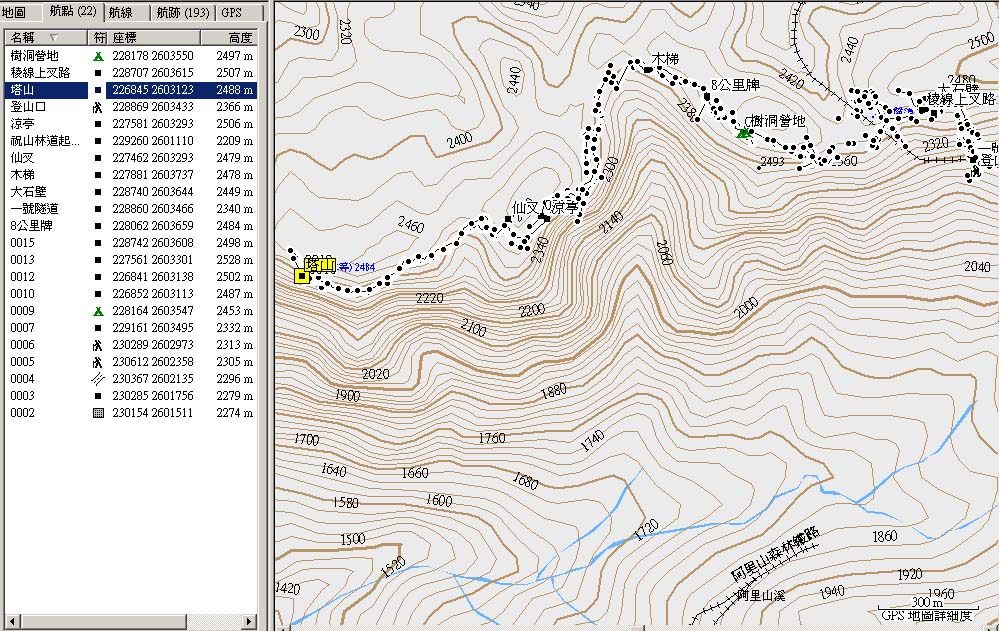999x631 pixels.
Task: Open the 航跡 (193) tab
Action: [183, 12]
